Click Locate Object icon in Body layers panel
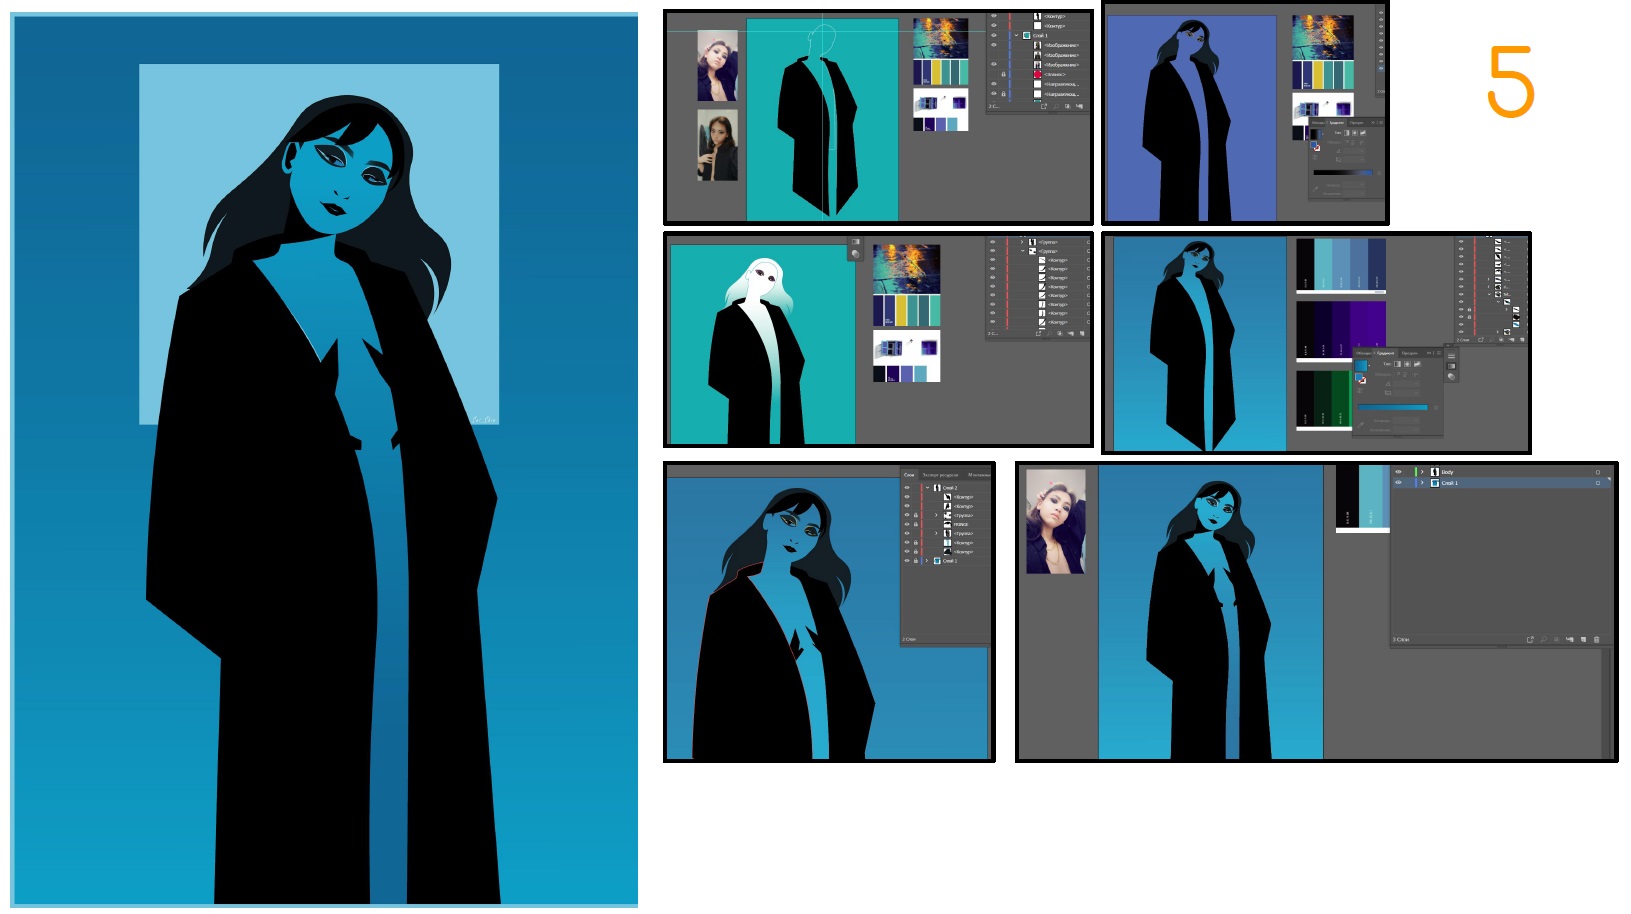The width and height of the screenshot is (1631, 914). click(x=1544, y=640)
